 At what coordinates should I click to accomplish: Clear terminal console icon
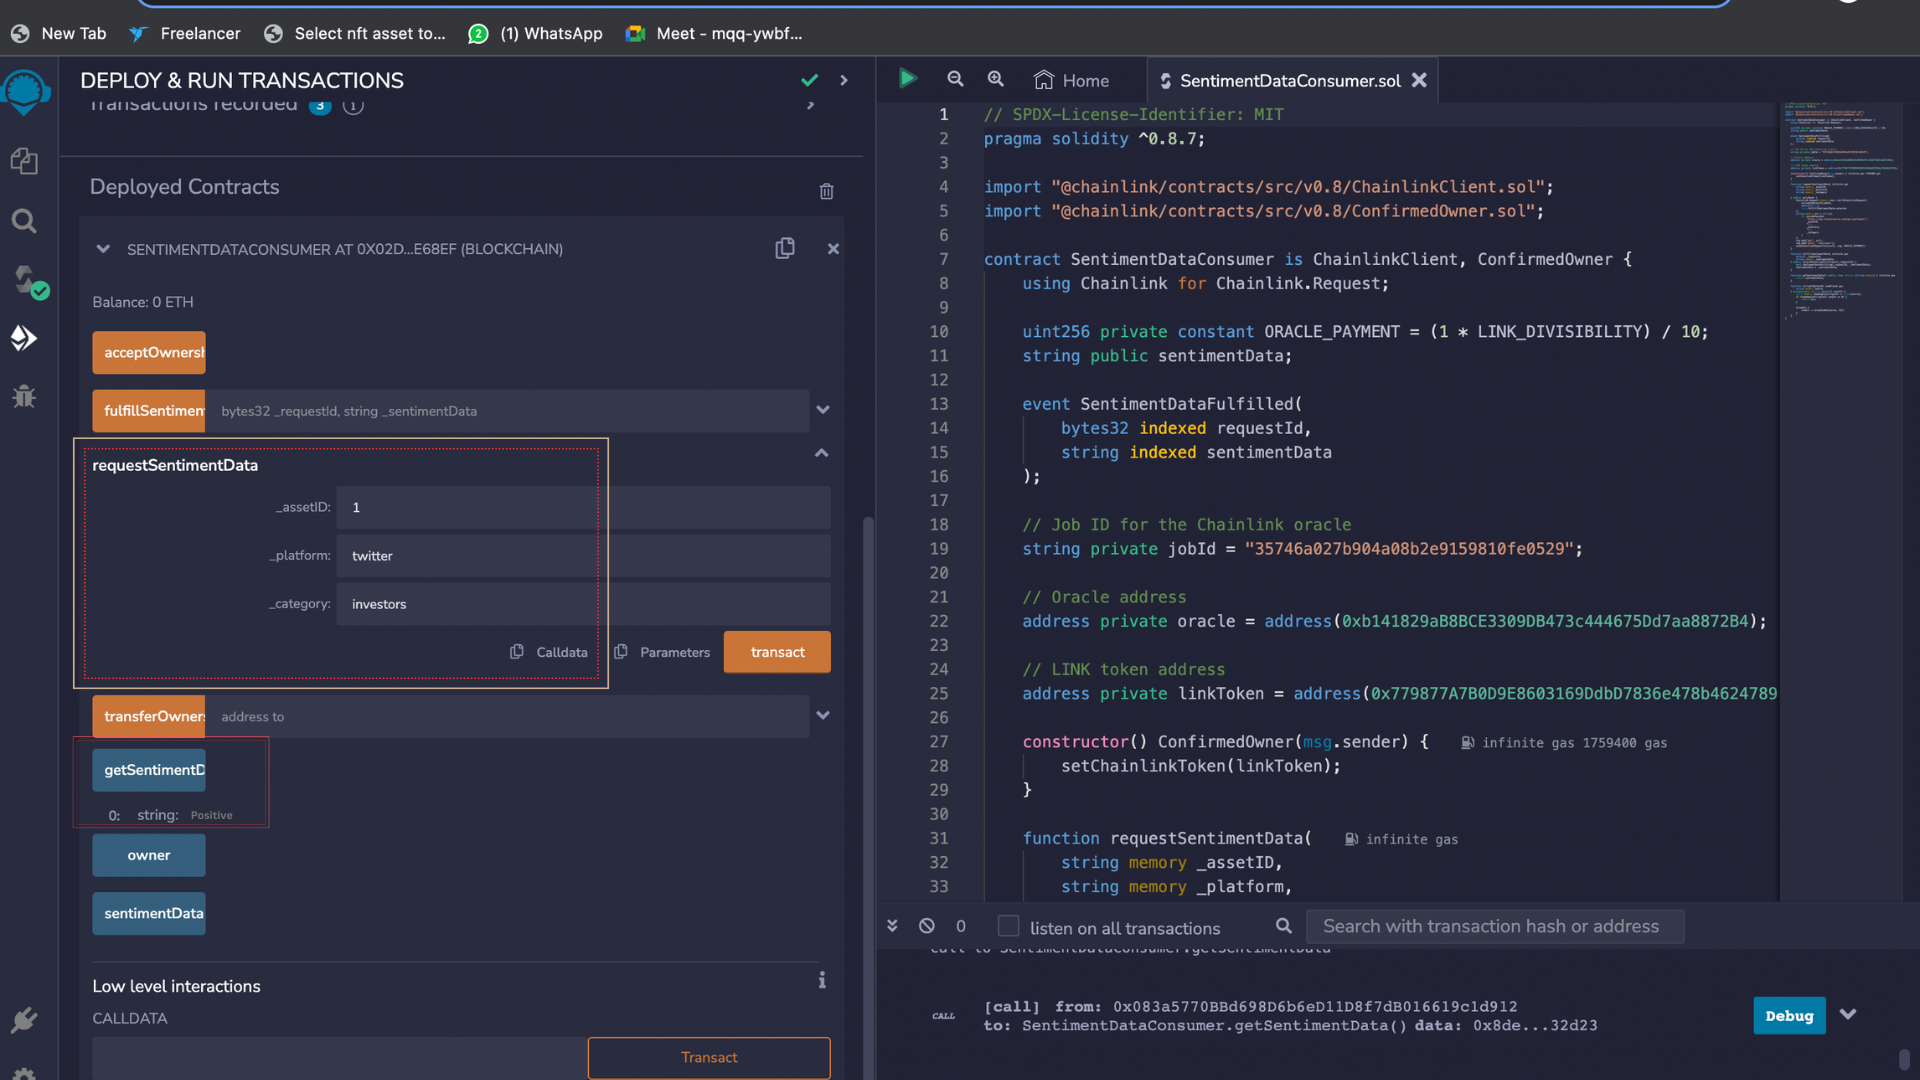click(927, 926)
